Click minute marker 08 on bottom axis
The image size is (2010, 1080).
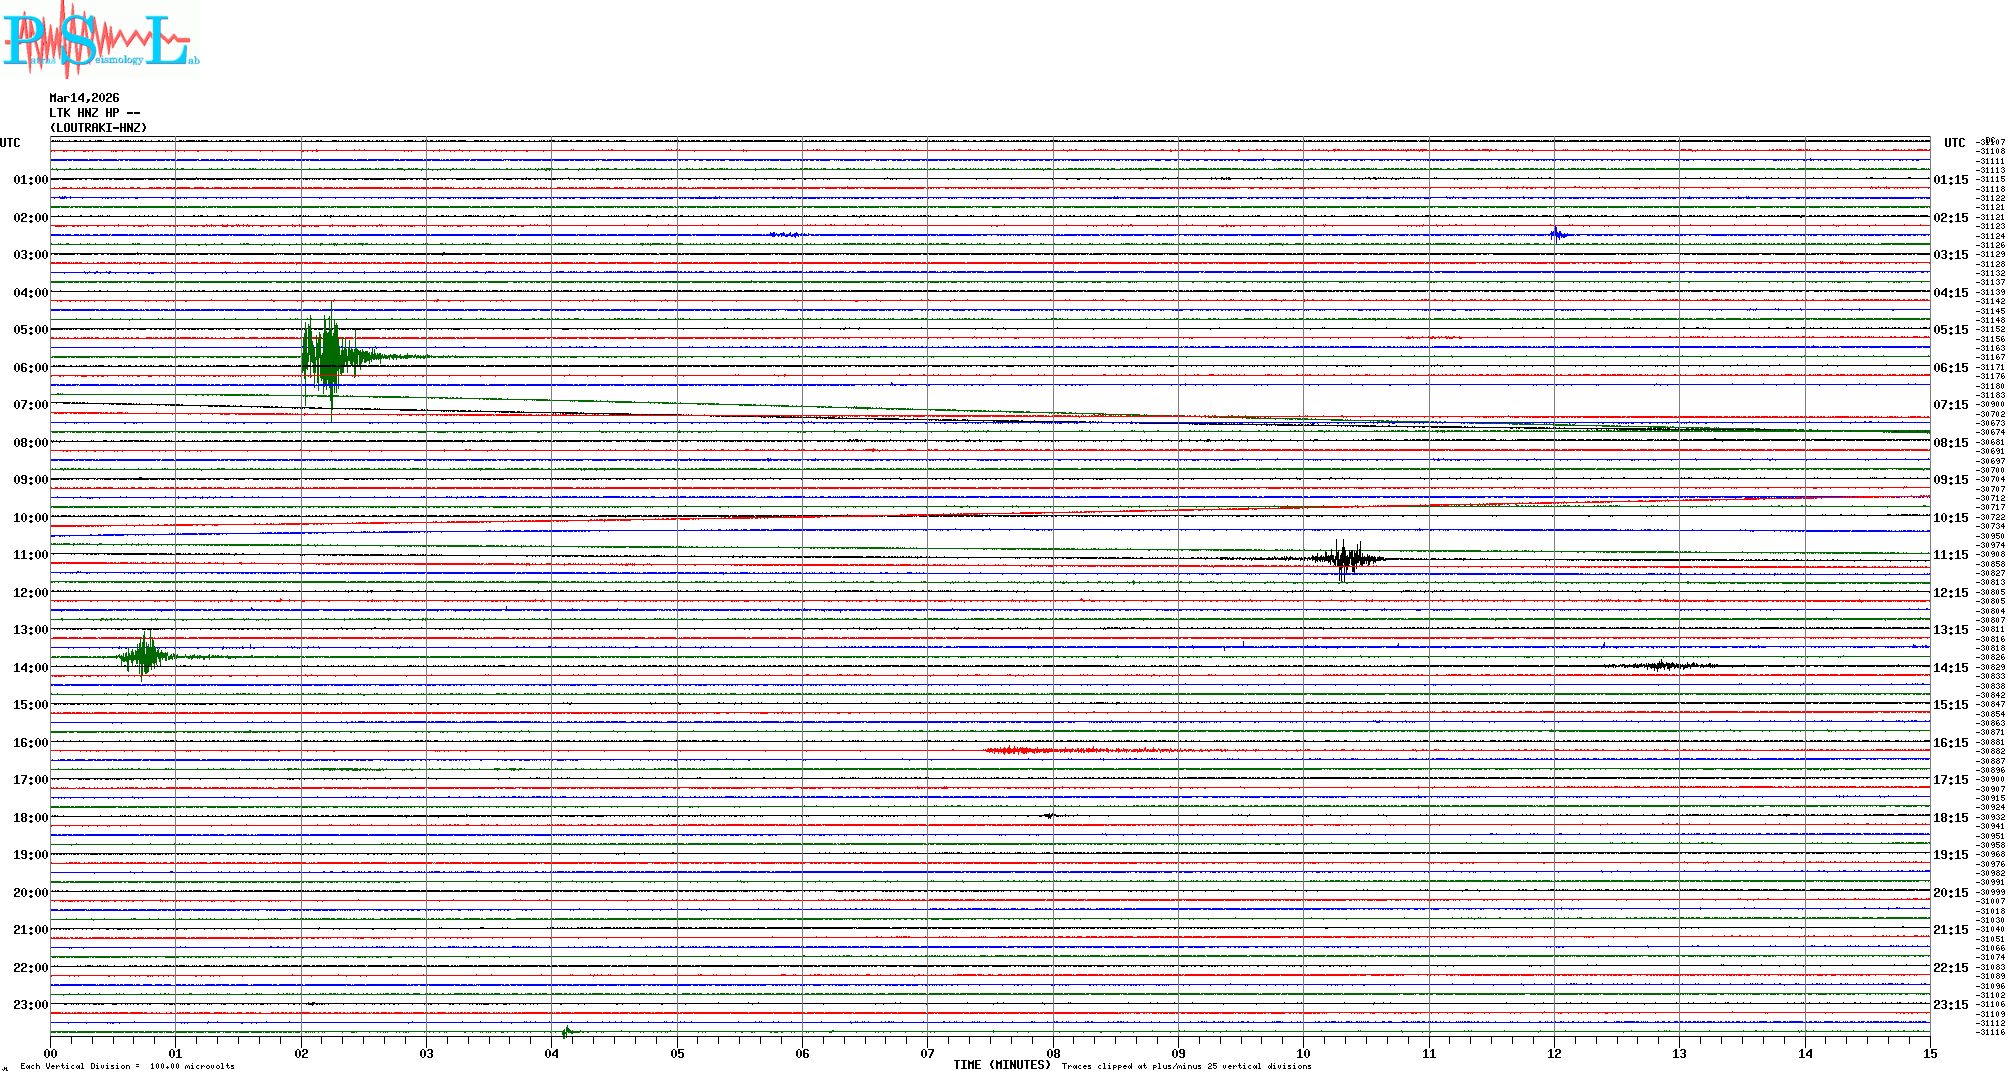click(1053, 1053)
